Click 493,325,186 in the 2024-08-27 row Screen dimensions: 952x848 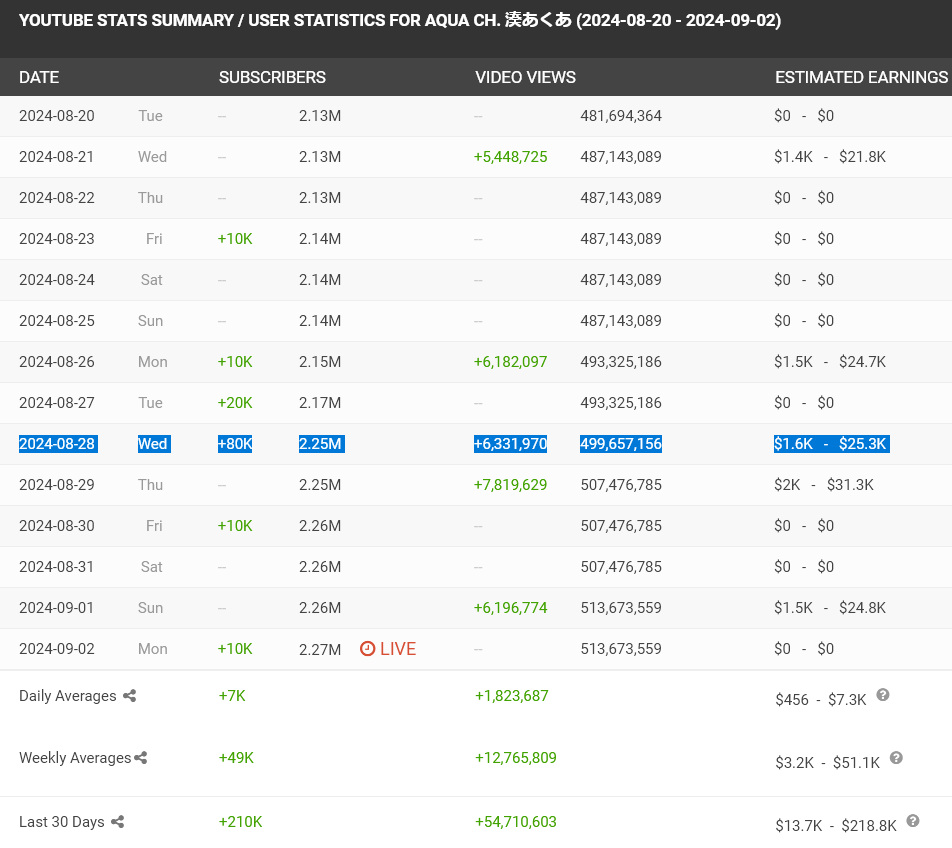(x=621, y=402)
